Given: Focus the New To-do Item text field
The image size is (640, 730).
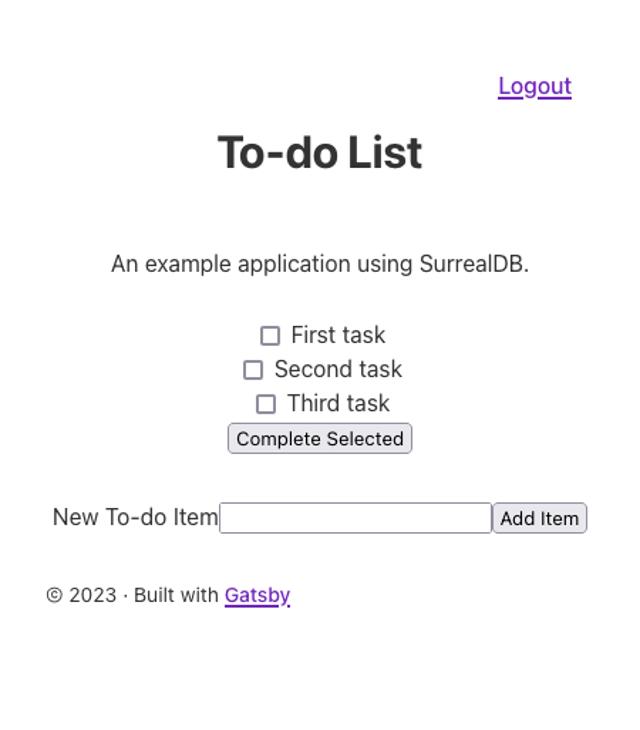Looking at the screenshot, I should (355, 518).
